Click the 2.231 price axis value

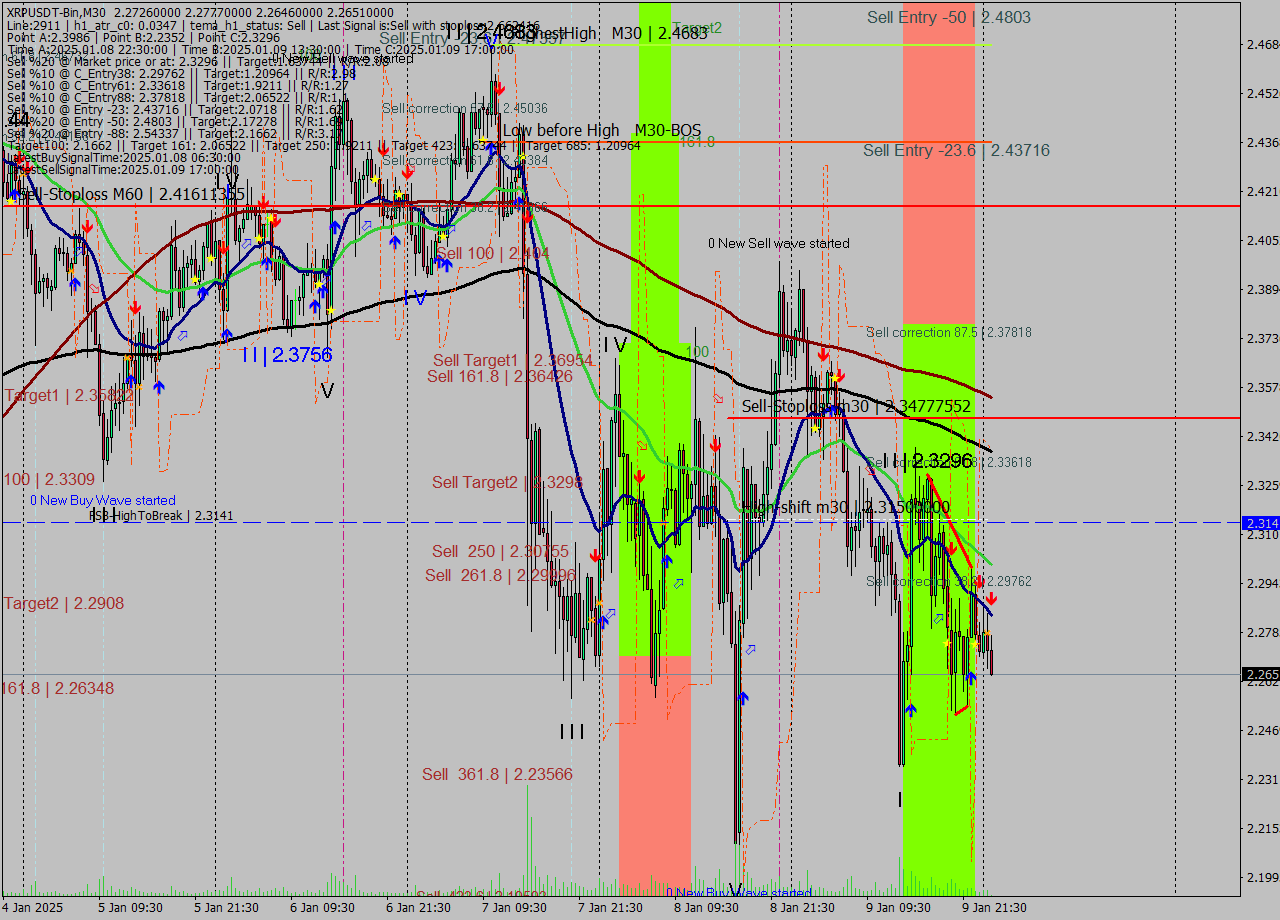click(x=1261, y=779)
